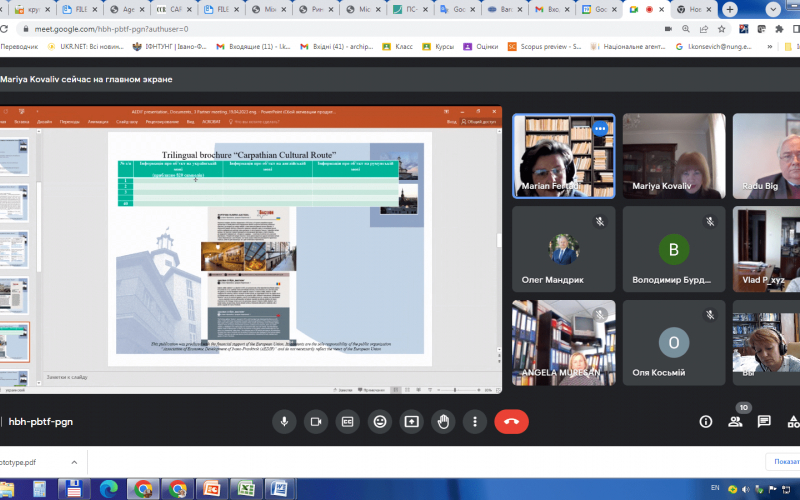Open Microsoft Edge from the taskbar
The image size is (800, 500).
click(x=109, y=489)
